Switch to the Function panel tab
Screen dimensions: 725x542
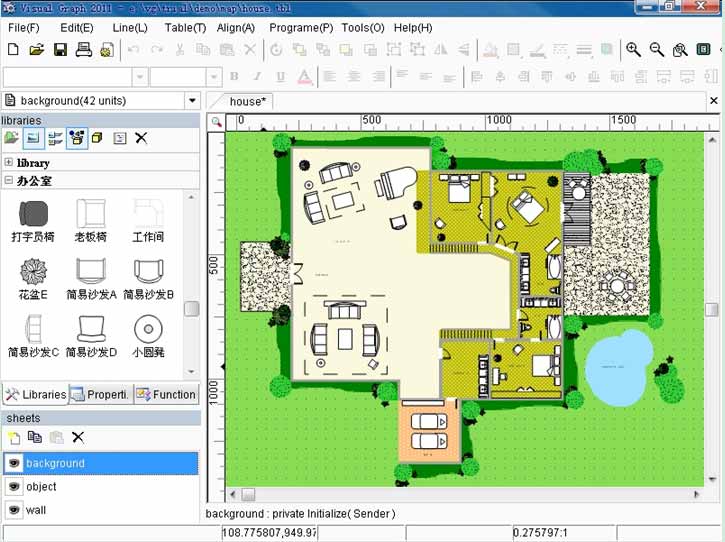click(x=166, y=394)
